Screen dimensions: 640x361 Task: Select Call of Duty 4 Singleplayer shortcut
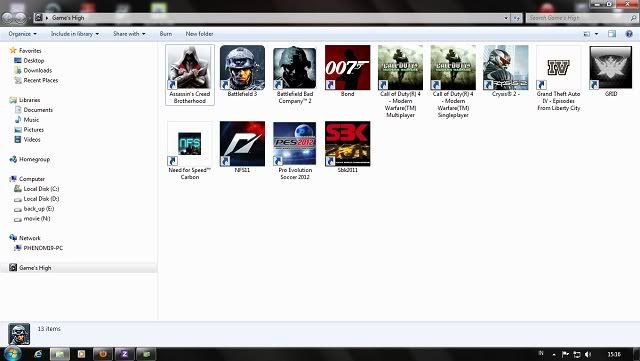coord(453,82)
